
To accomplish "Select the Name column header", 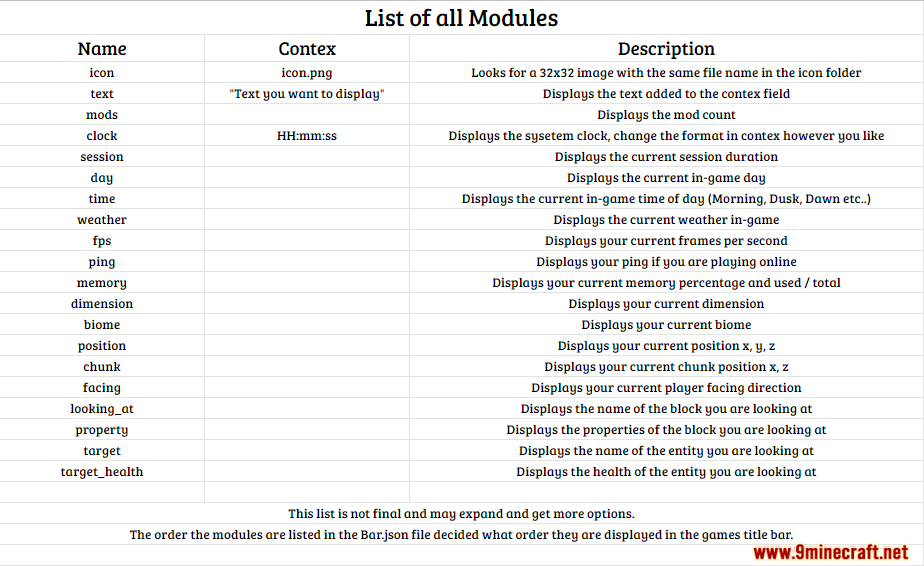I will [x=102, y=49].
